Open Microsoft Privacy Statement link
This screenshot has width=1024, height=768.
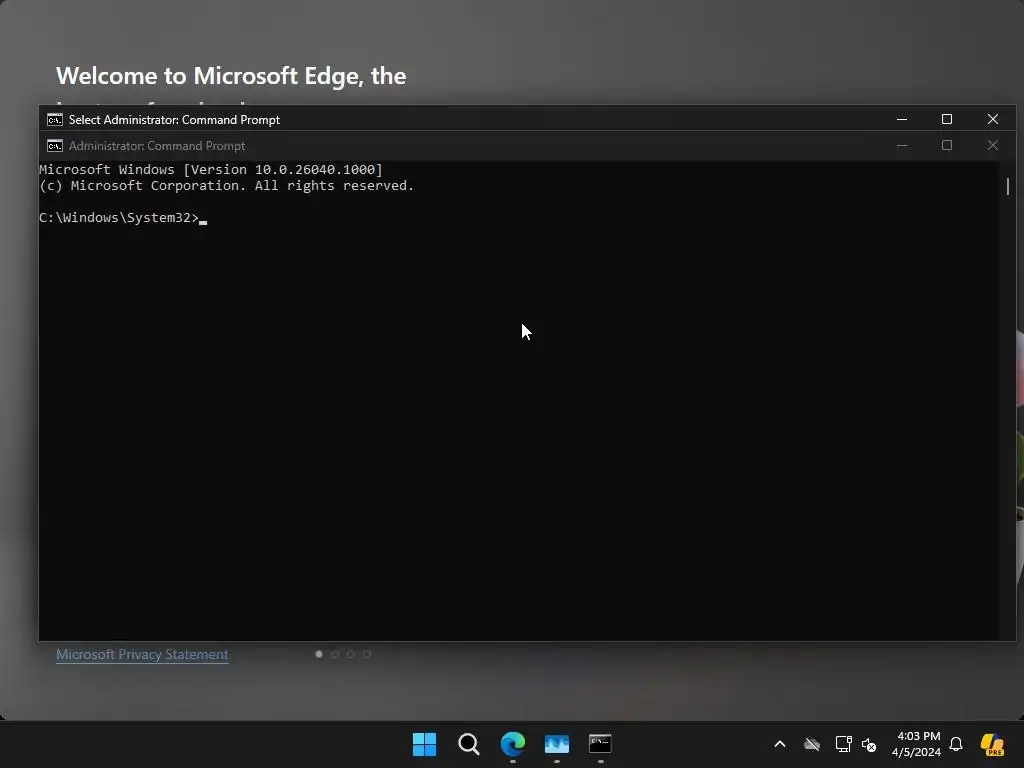[142, 654]
